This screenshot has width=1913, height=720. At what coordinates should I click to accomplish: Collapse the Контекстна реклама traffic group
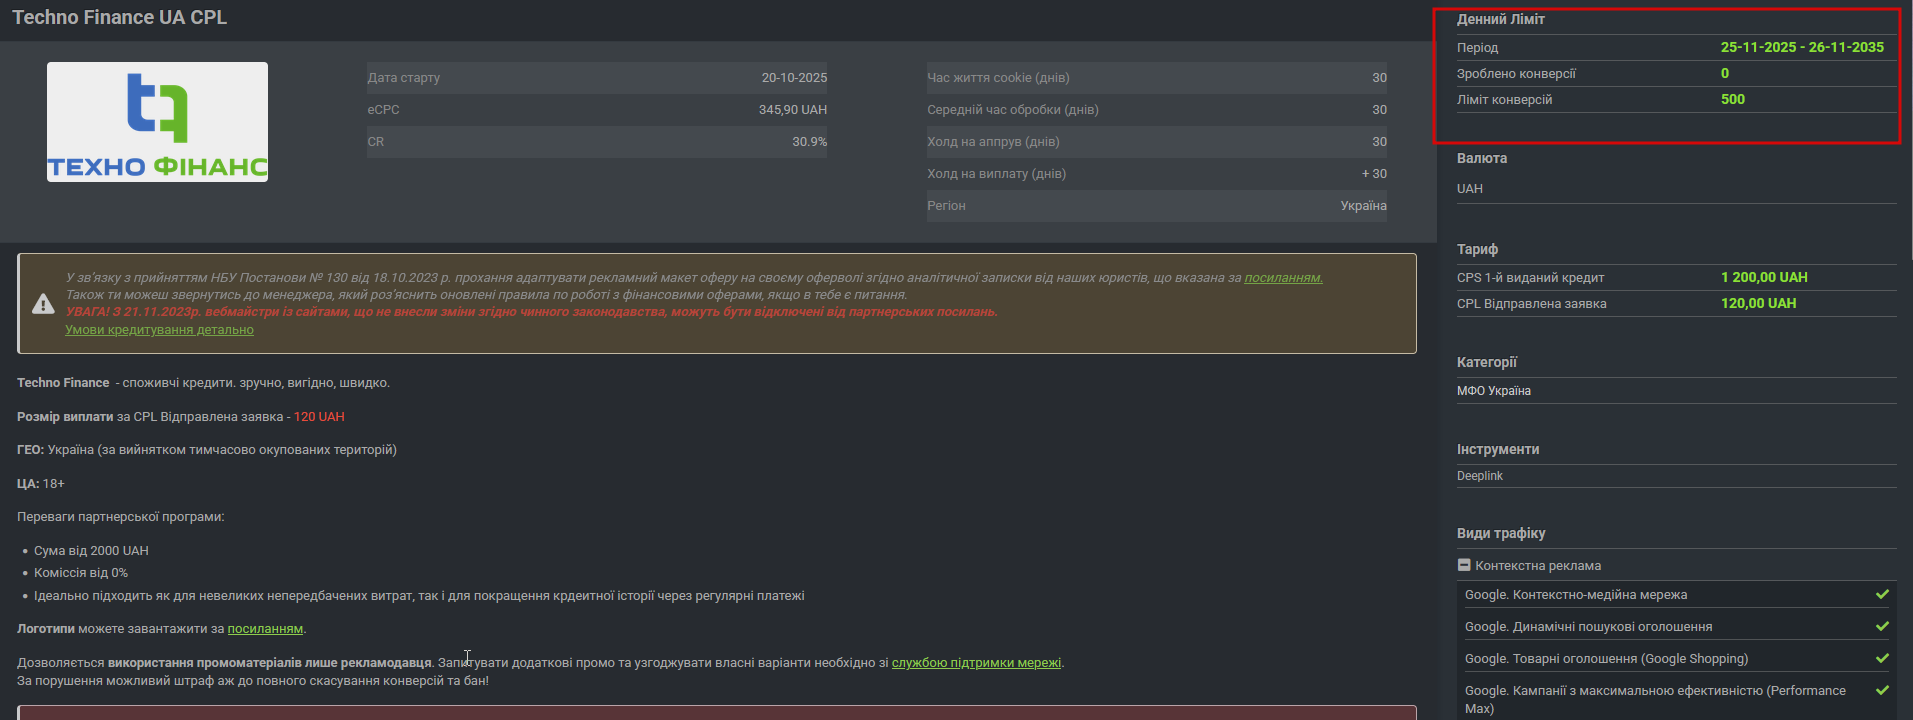coord(1464,565)
